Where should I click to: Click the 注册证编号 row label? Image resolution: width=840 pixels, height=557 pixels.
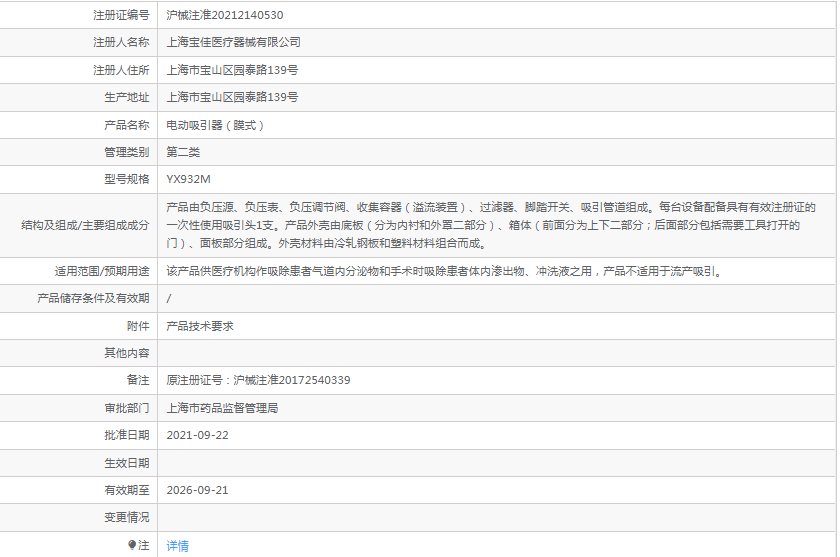[121, 15]
